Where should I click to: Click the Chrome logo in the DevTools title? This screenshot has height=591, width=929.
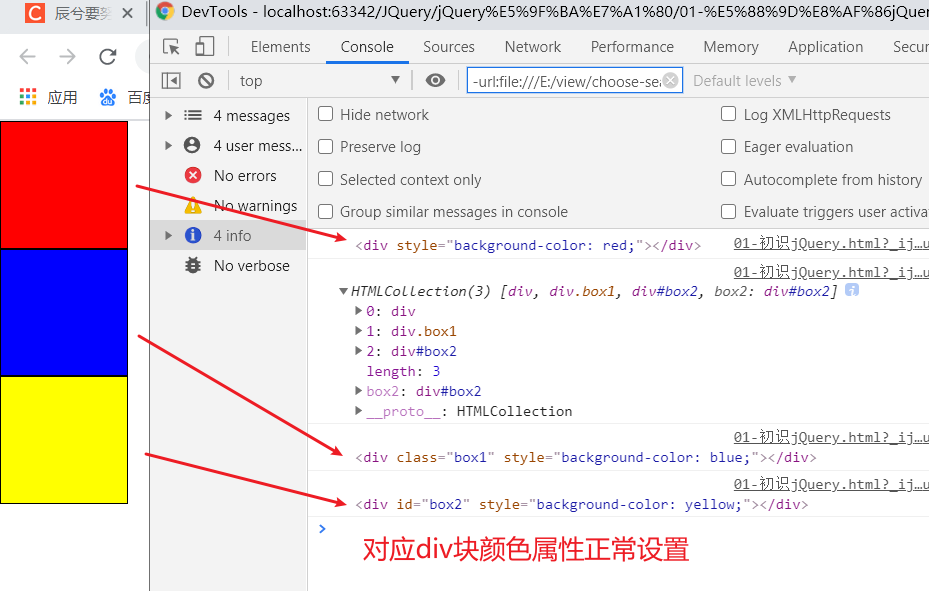pos(165,11)
